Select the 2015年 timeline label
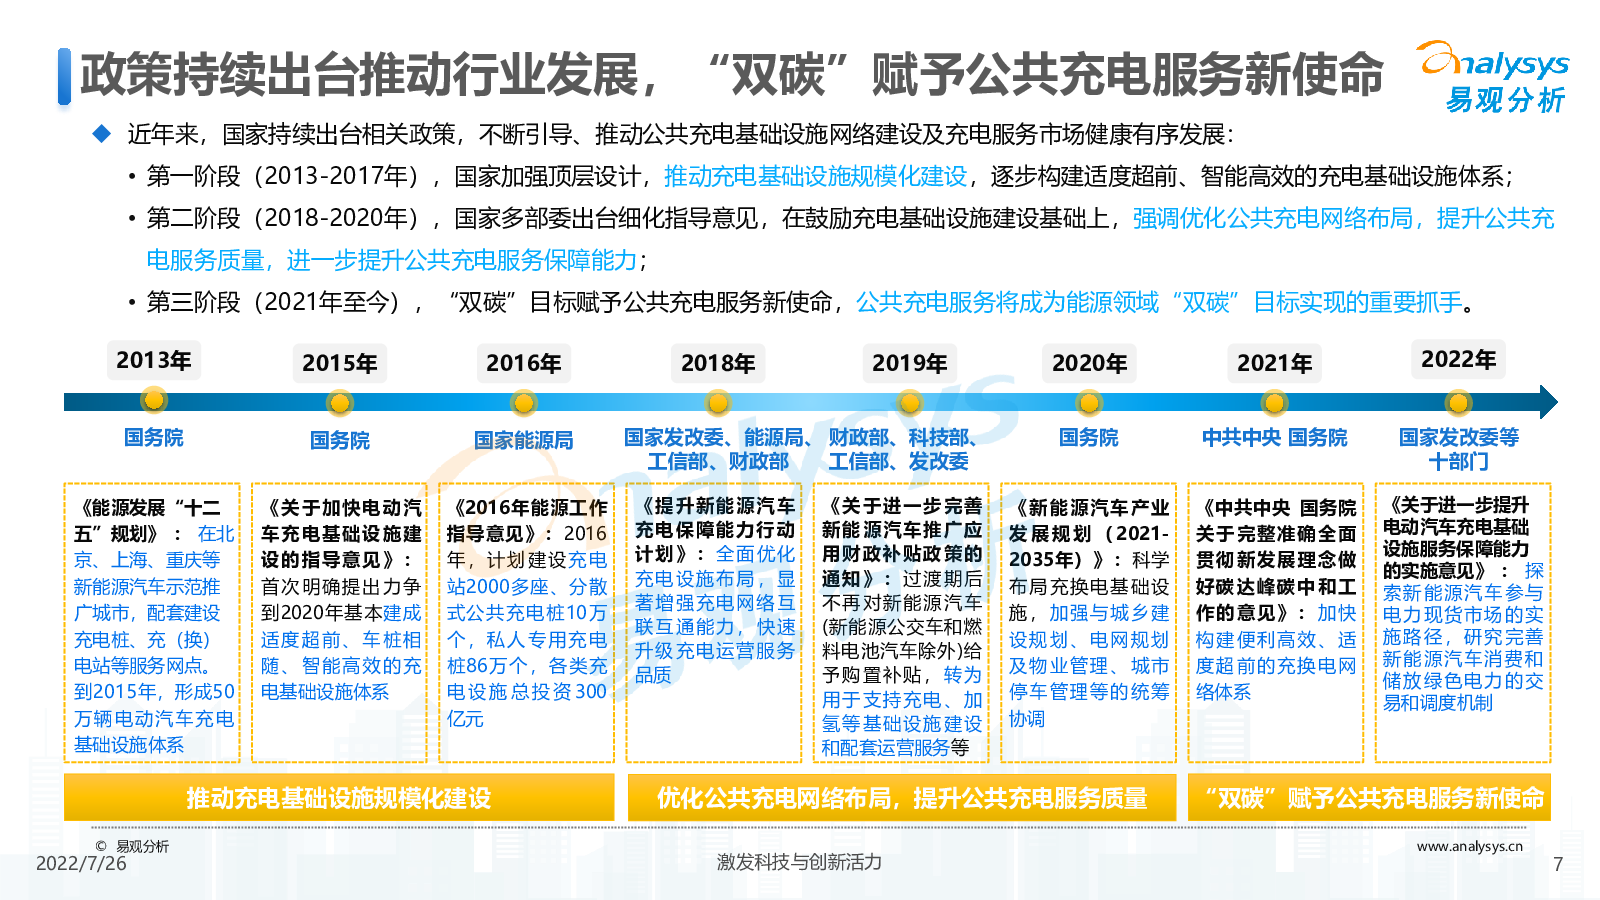 (340, 363)
